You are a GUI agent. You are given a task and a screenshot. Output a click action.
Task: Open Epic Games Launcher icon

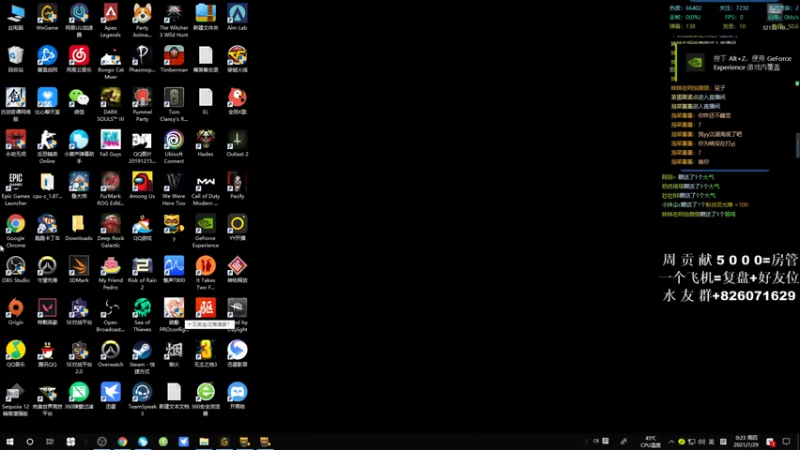[x=15, y=189]
